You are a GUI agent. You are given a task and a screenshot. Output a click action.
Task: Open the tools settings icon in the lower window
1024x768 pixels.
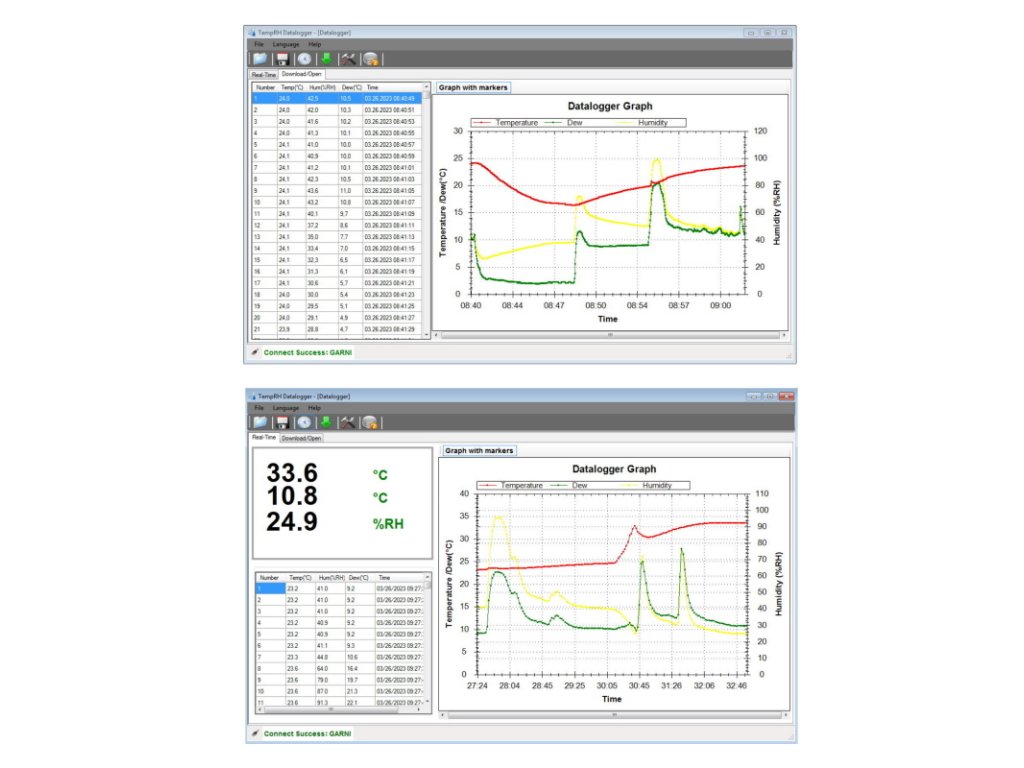tap(348, 423)
